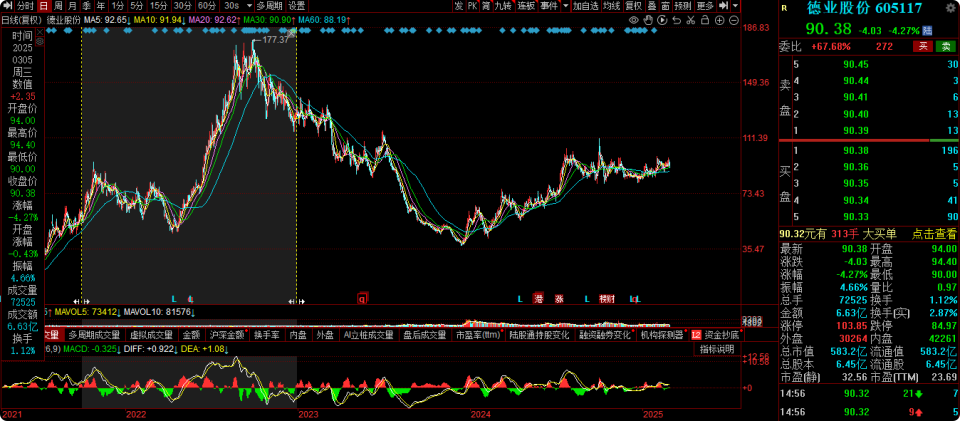Switch to the 5分 minute chart
The image size is (960, 421).
pos(137,6)
